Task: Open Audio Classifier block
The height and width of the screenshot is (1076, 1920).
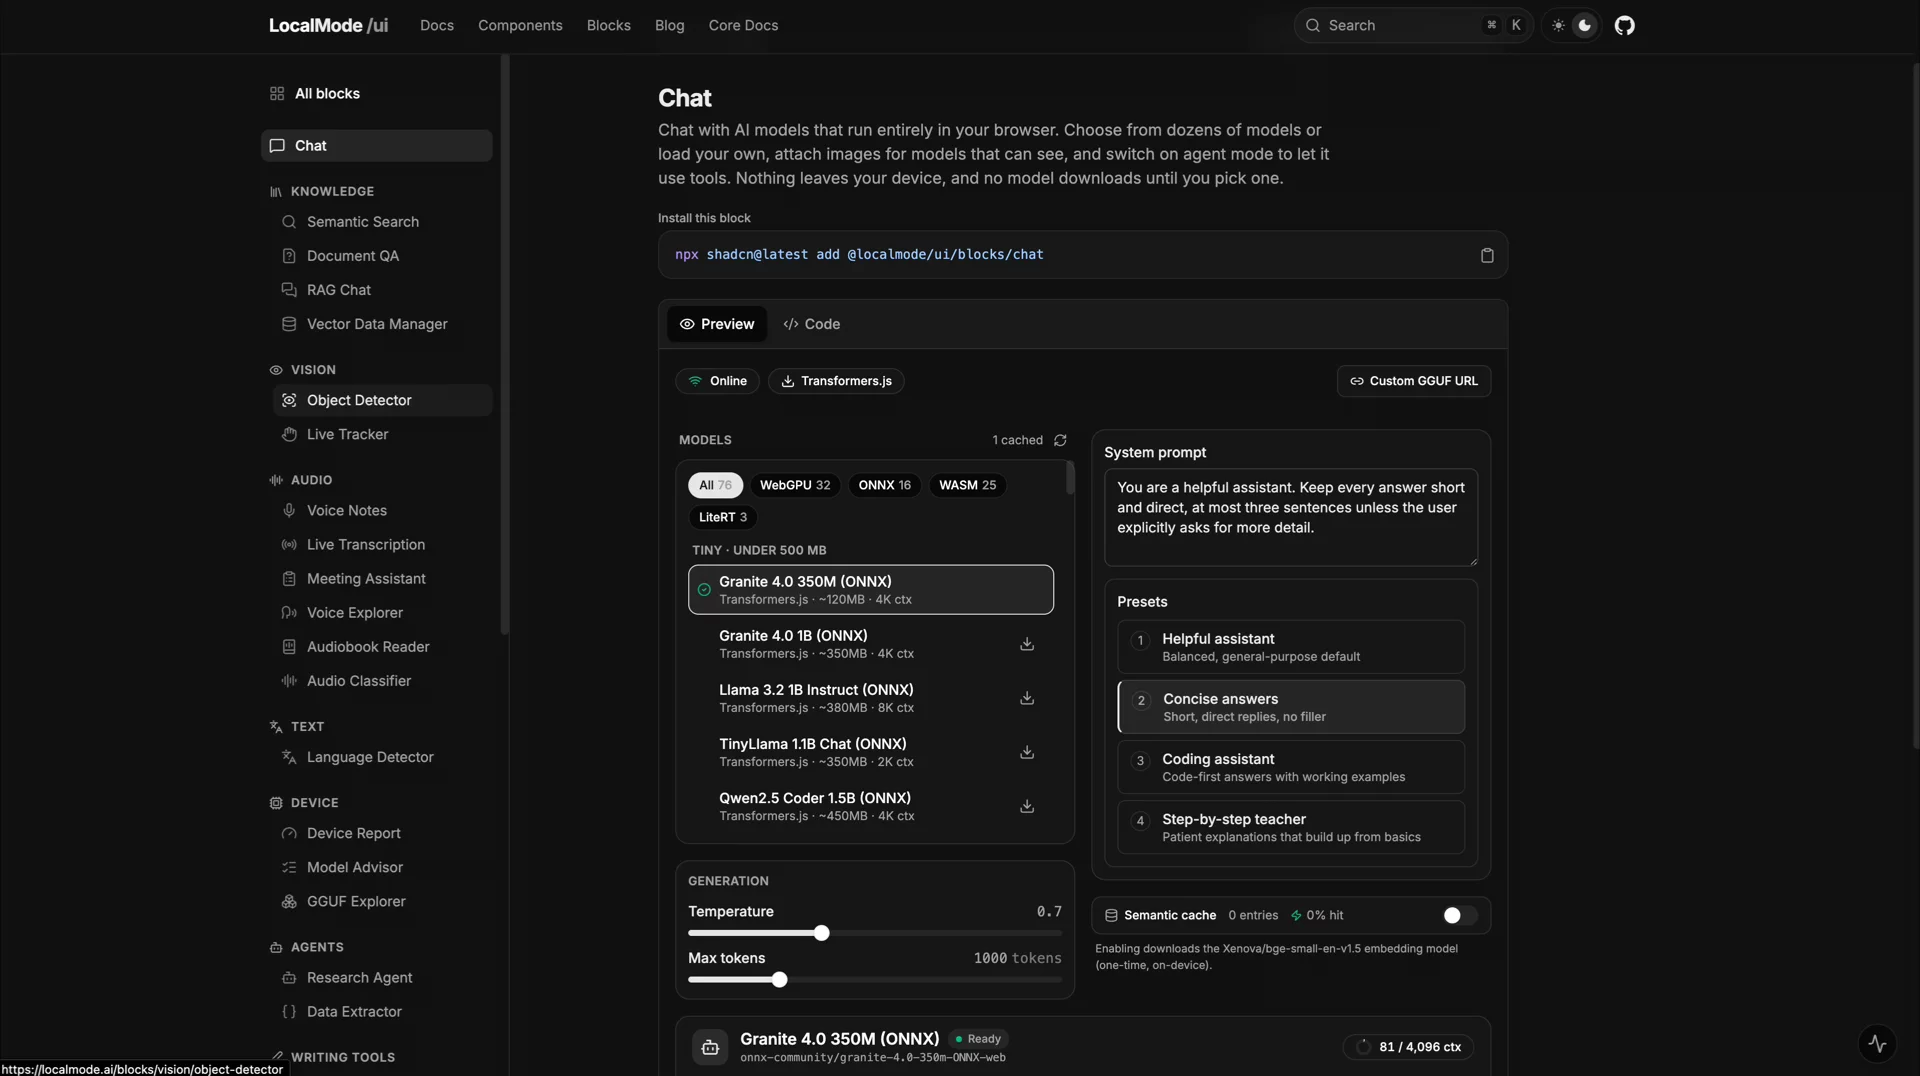Action: point(382,680)
